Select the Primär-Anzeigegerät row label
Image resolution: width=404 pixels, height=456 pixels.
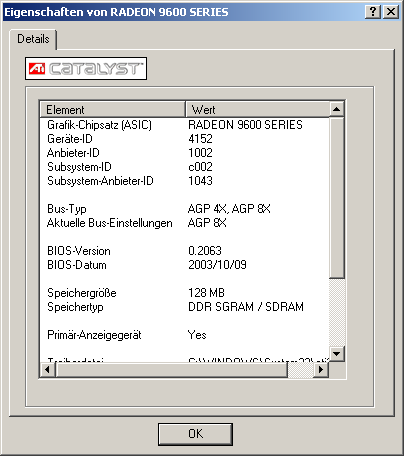click(x=94, y=335)
